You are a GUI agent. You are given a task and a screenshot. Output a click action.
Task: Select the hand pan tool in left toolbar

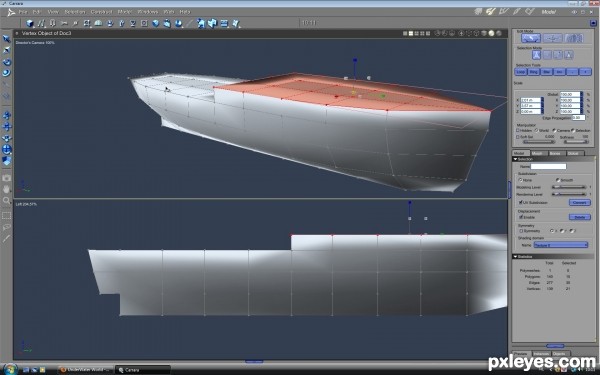tap(7, 189)
